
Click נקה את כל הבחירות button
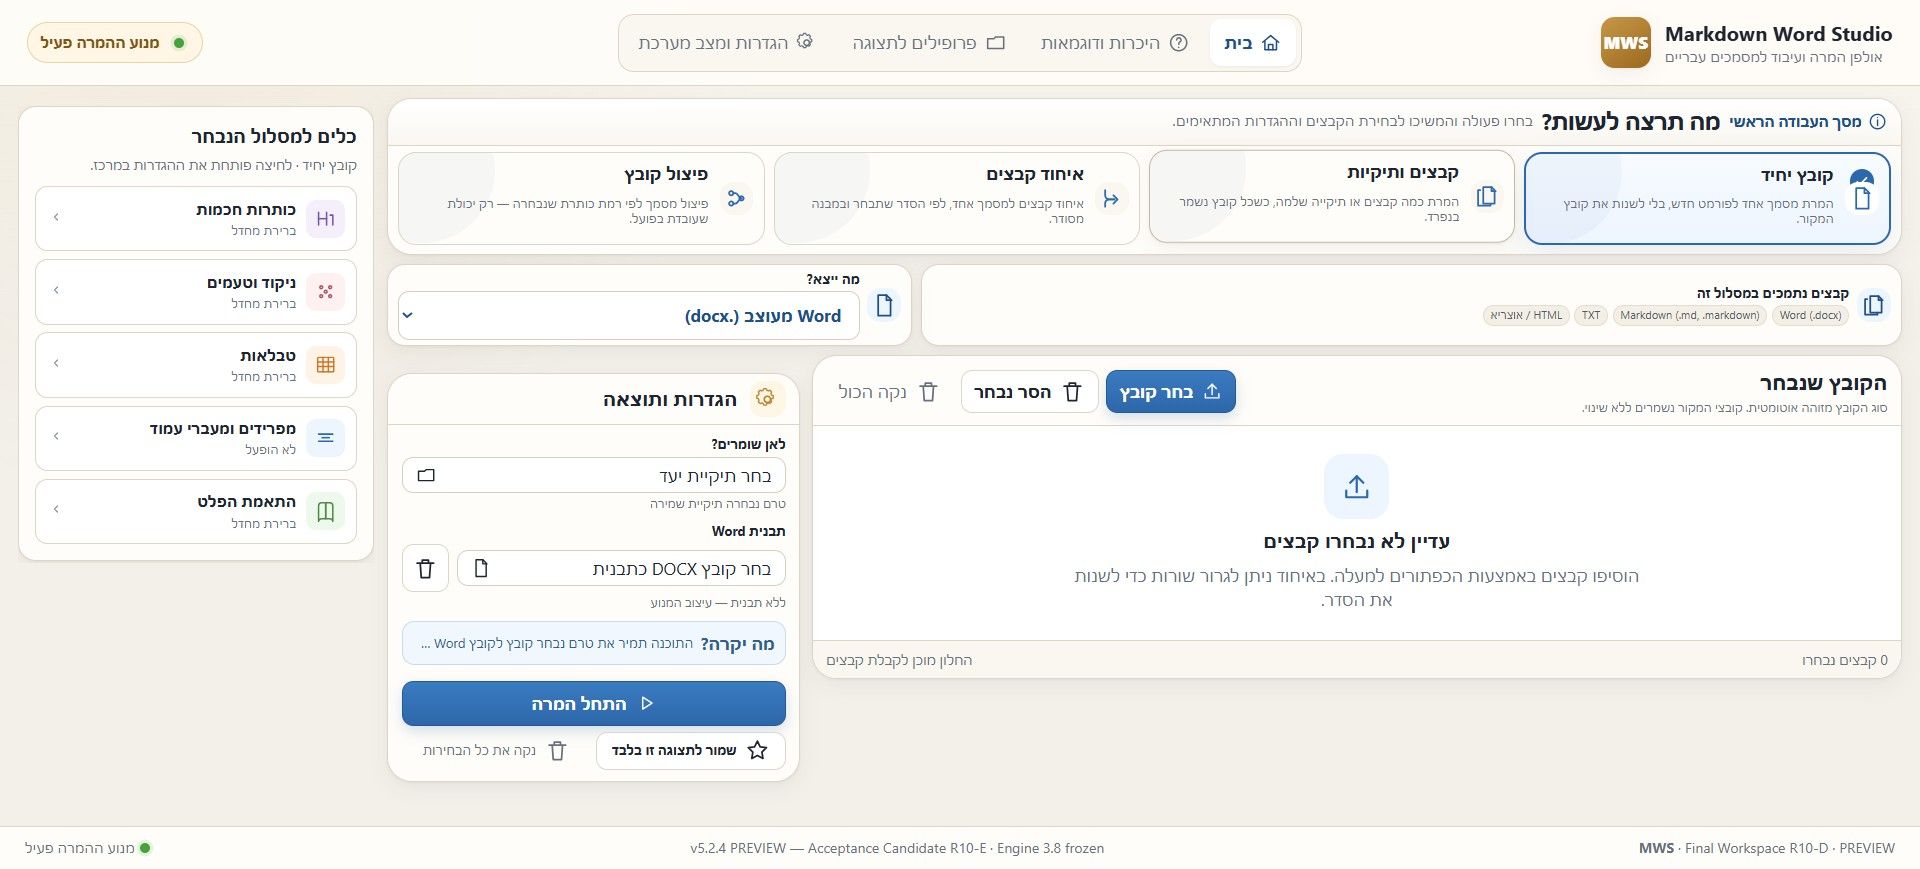click(x=494, y=751)
